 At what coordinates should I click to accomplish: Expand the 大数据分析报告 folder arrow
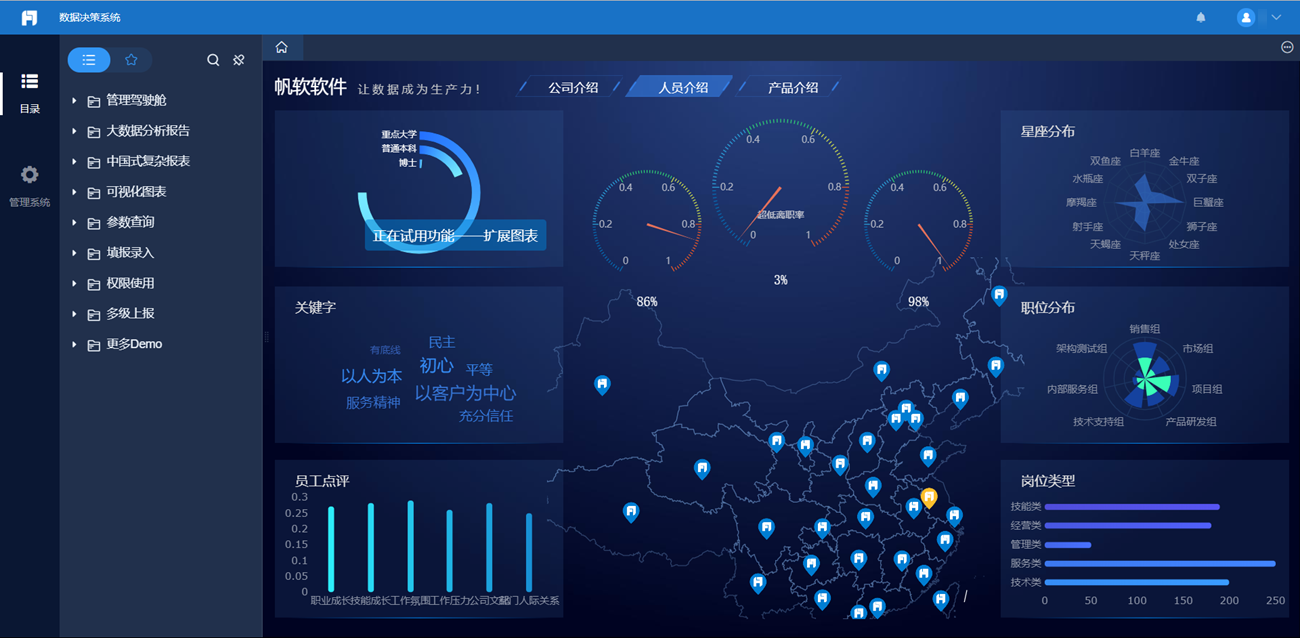(74, 131)
